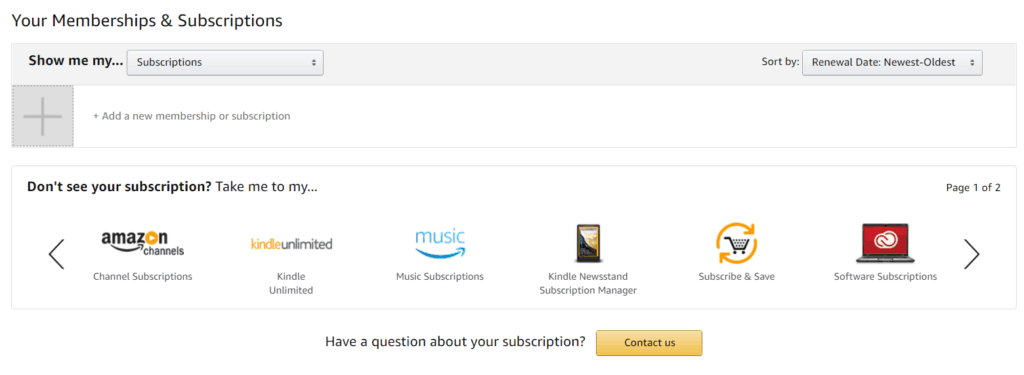Open Kindle Newsstand Subscription Manager link

(588, 284)
